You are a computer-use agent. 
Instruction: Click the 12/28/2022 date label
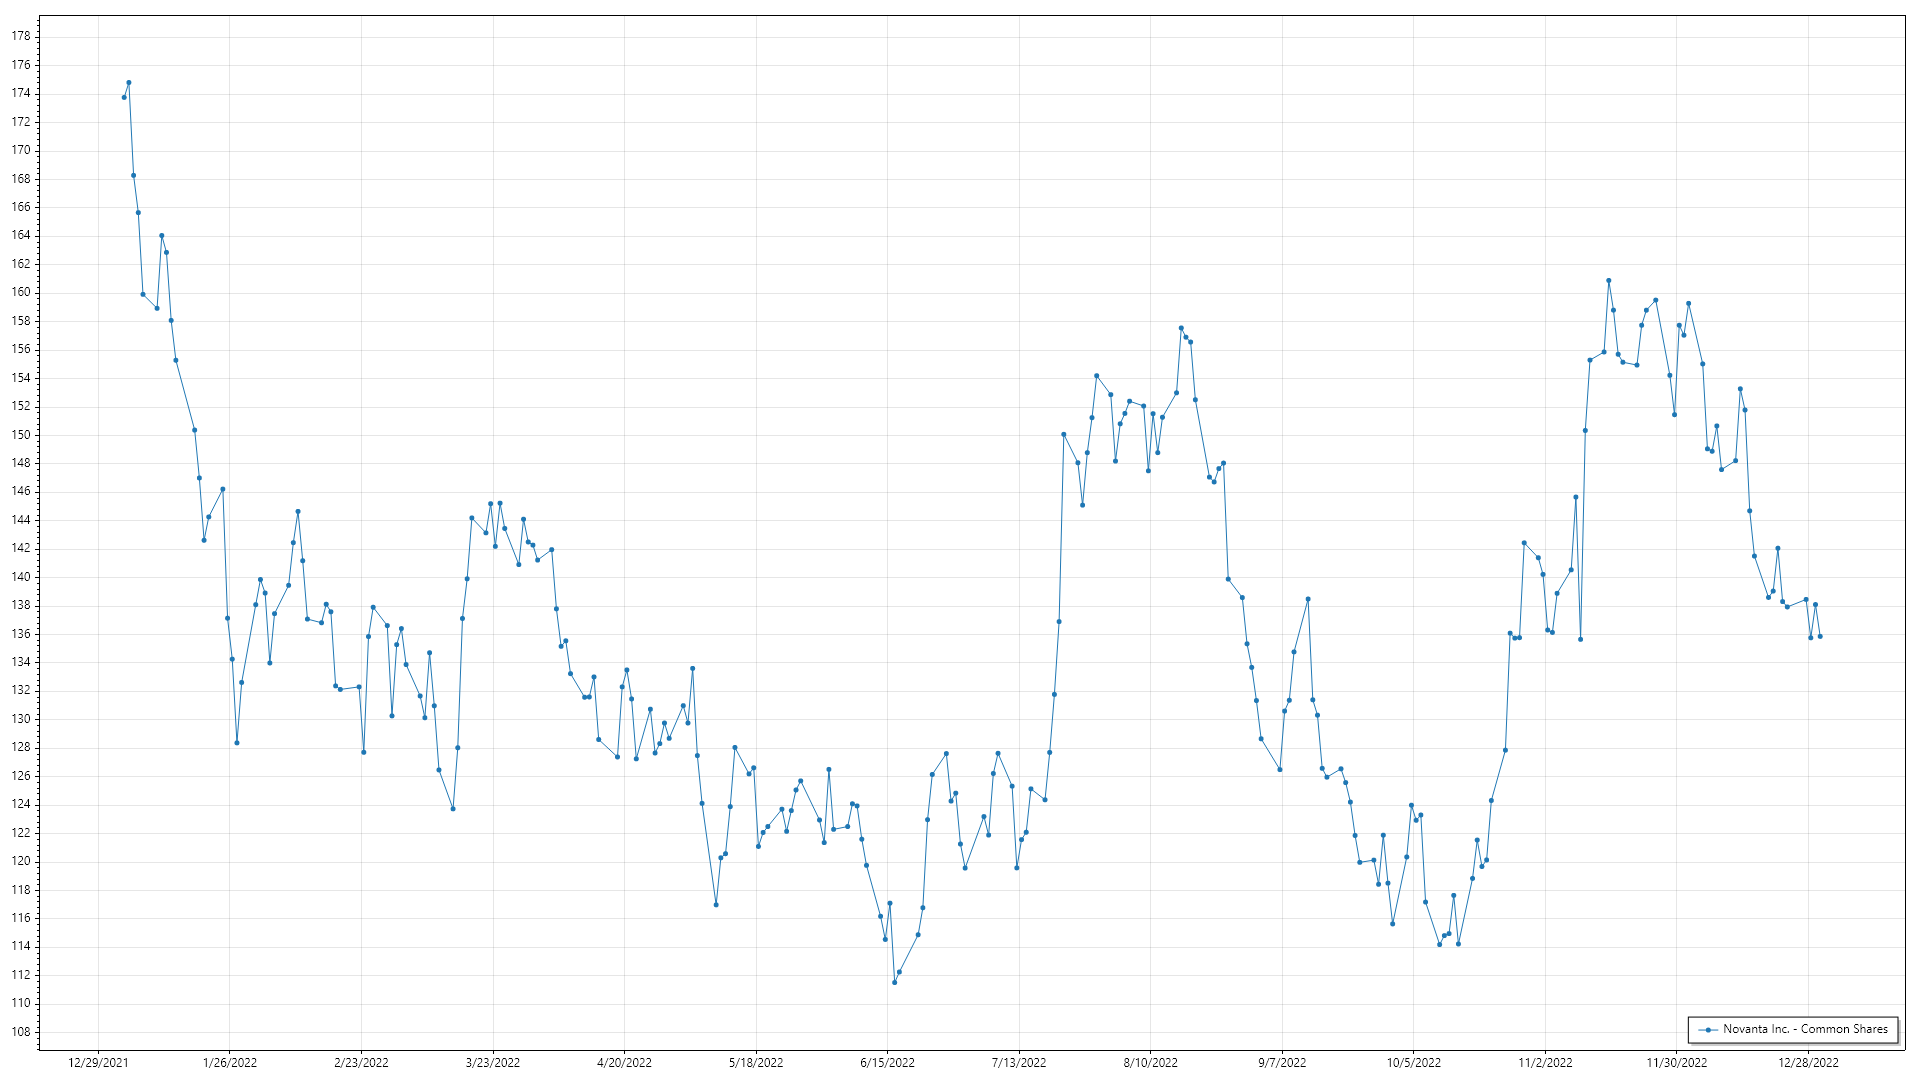1808,1063
